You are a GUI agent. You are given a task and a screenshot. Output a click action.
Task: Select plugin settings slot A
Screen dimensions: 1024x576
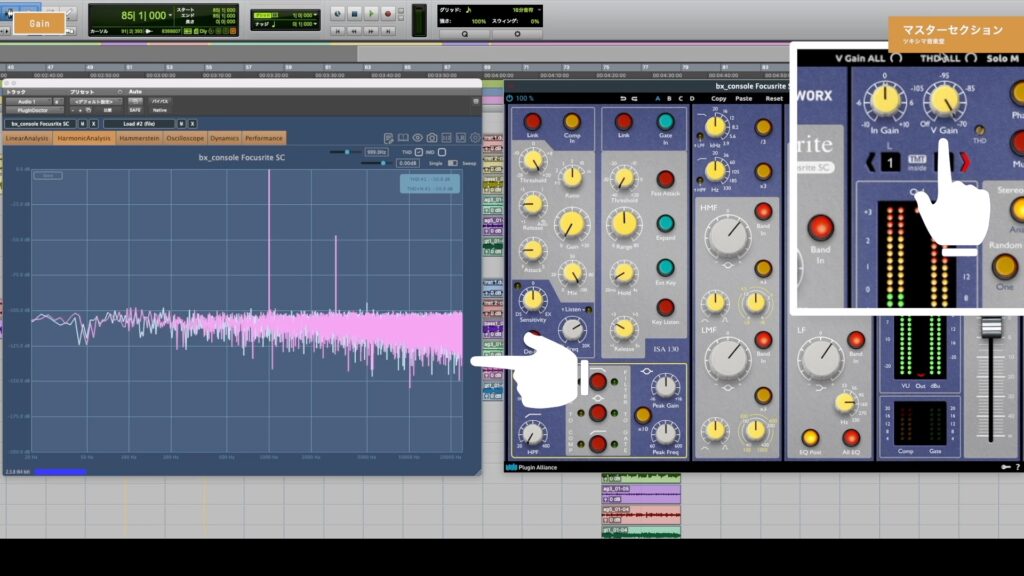pyautogui.click(x=658, y=99)
